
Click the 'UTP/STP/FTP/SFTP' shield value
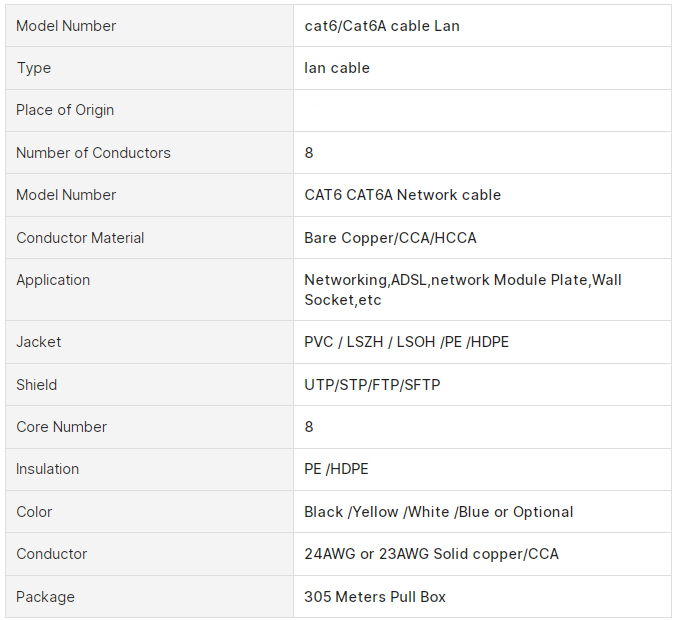(372, 385)
